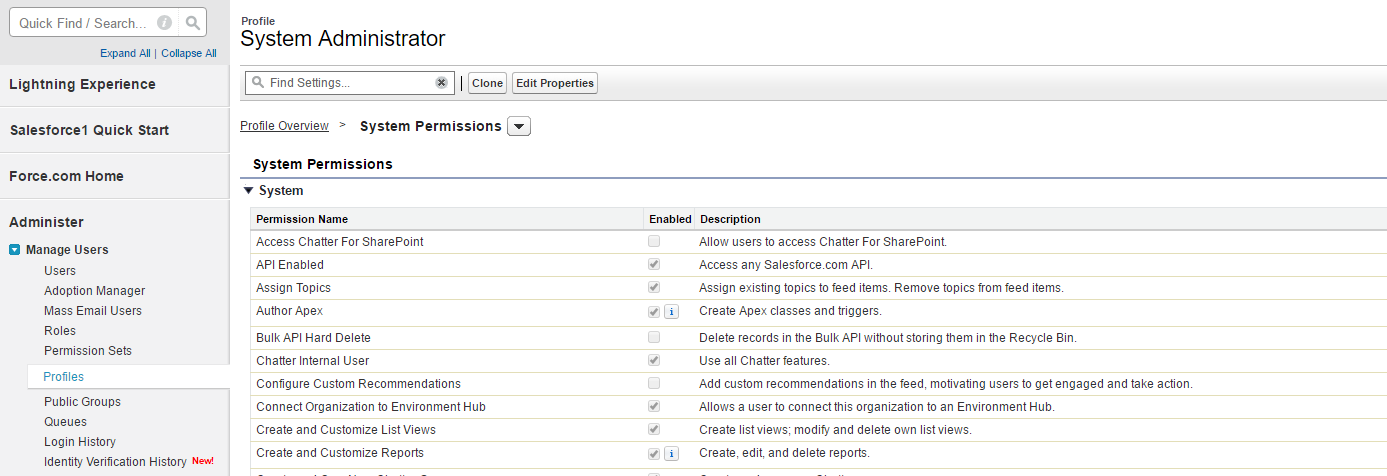Click the Quick Find info icon
1387x476 pixels.
(165, 22)
